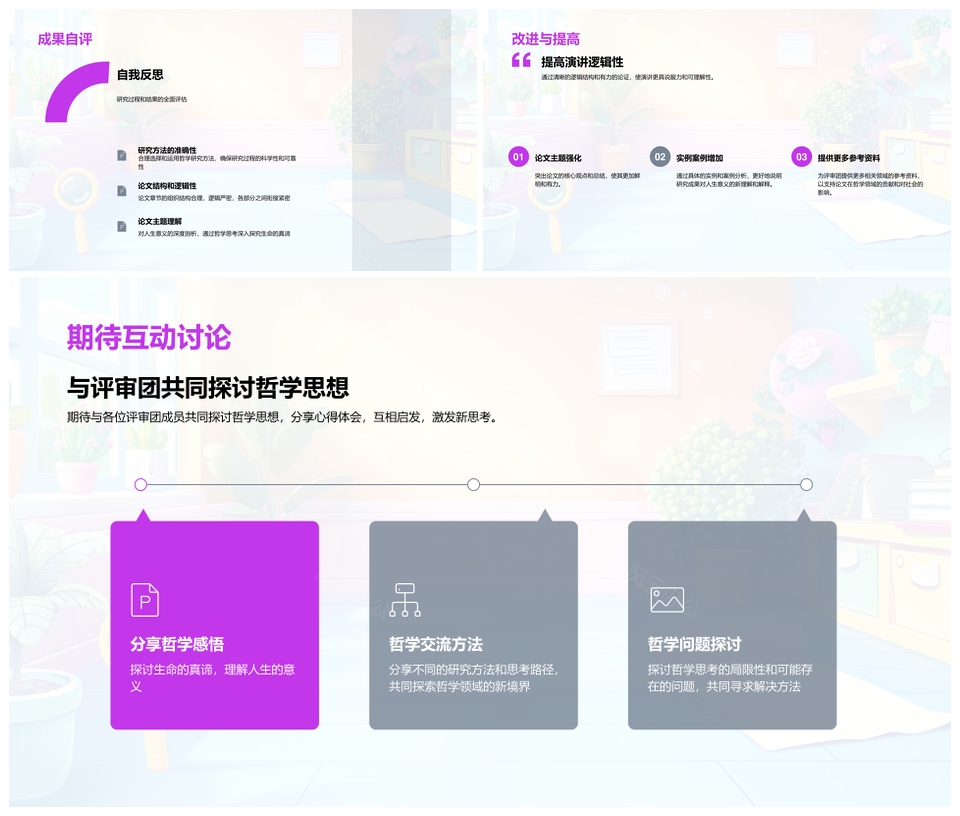Click the purple 03 numbered circle

click(x=801, y=157)
